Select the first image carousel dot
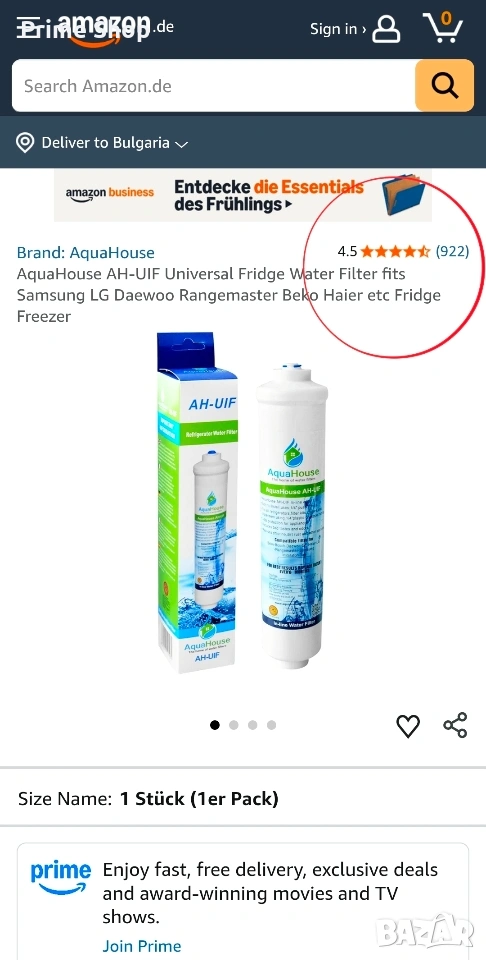The image size is (486, 960). 215,725
